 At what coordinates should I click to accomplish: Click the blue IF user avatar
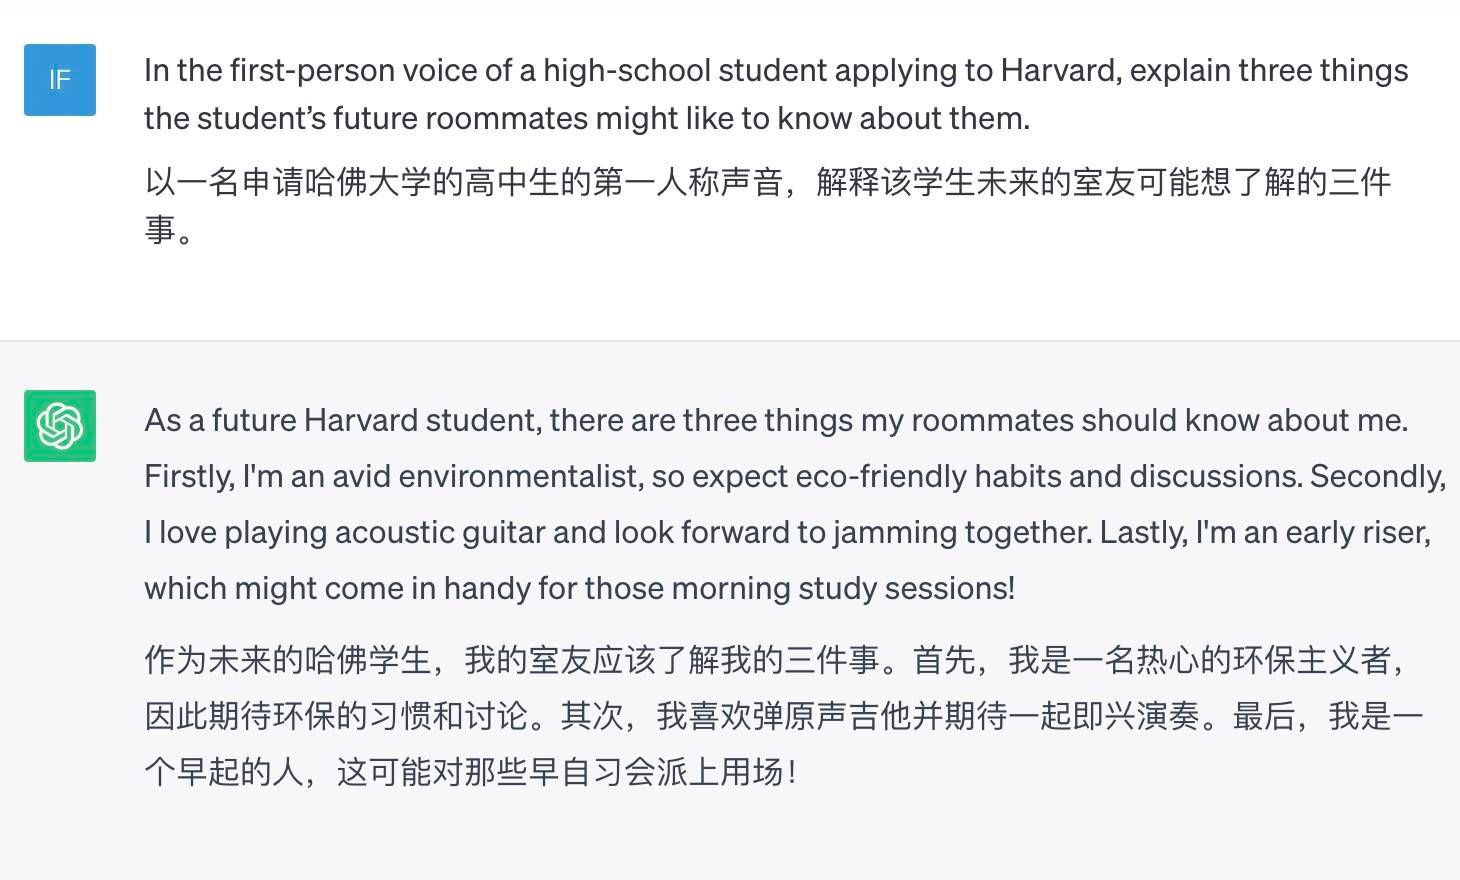coord(60,80)
